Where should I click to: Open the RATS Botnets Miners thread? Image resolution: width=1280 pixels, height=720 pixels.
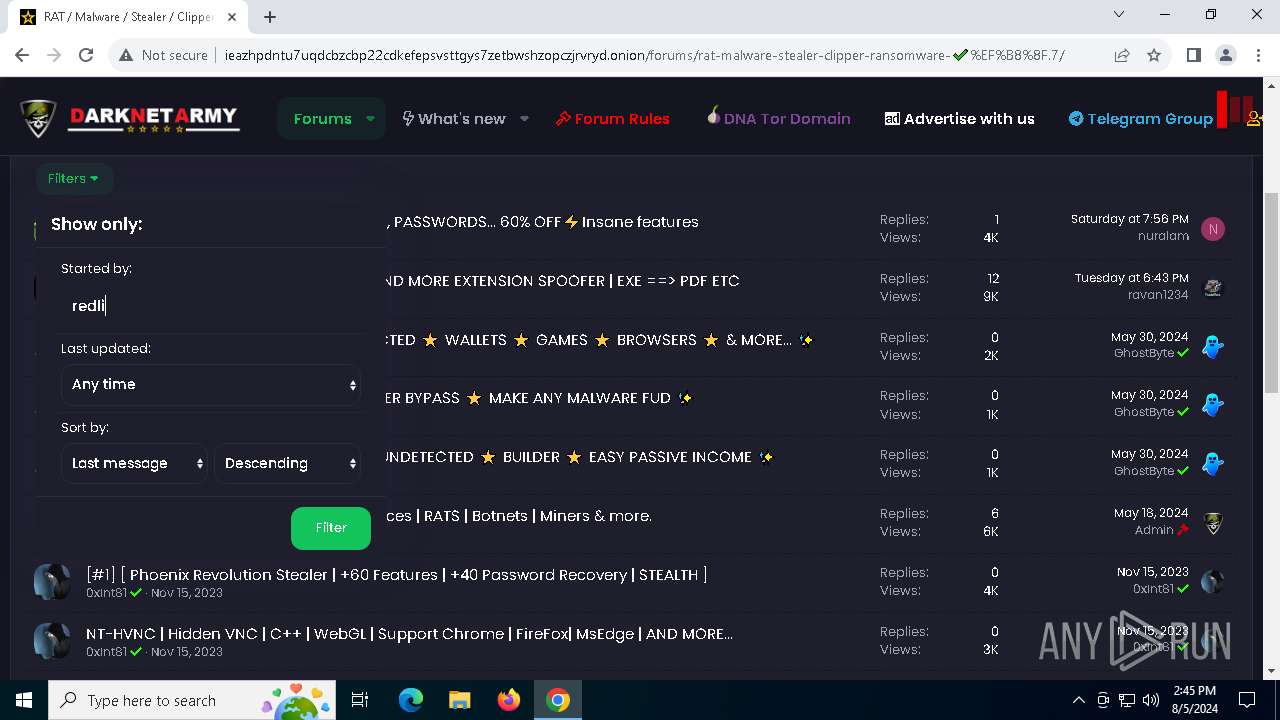click(x=518, y=516)
